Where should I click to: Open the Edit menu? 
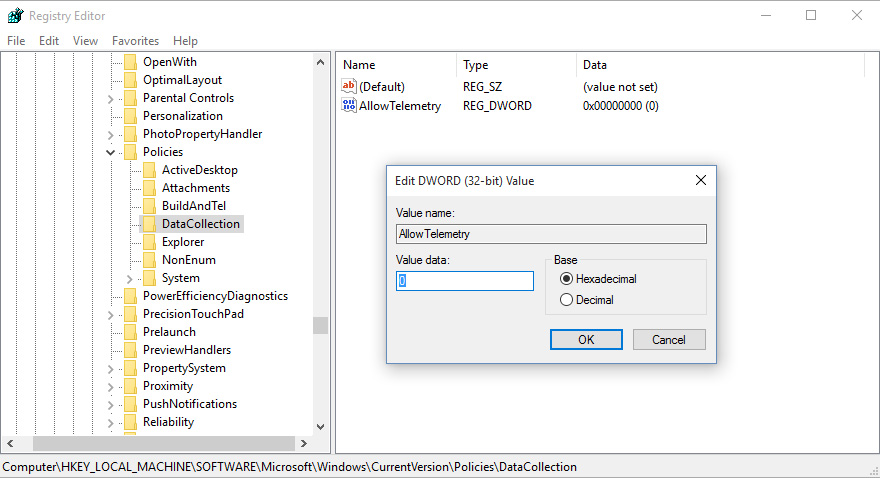tap(49, 41)
